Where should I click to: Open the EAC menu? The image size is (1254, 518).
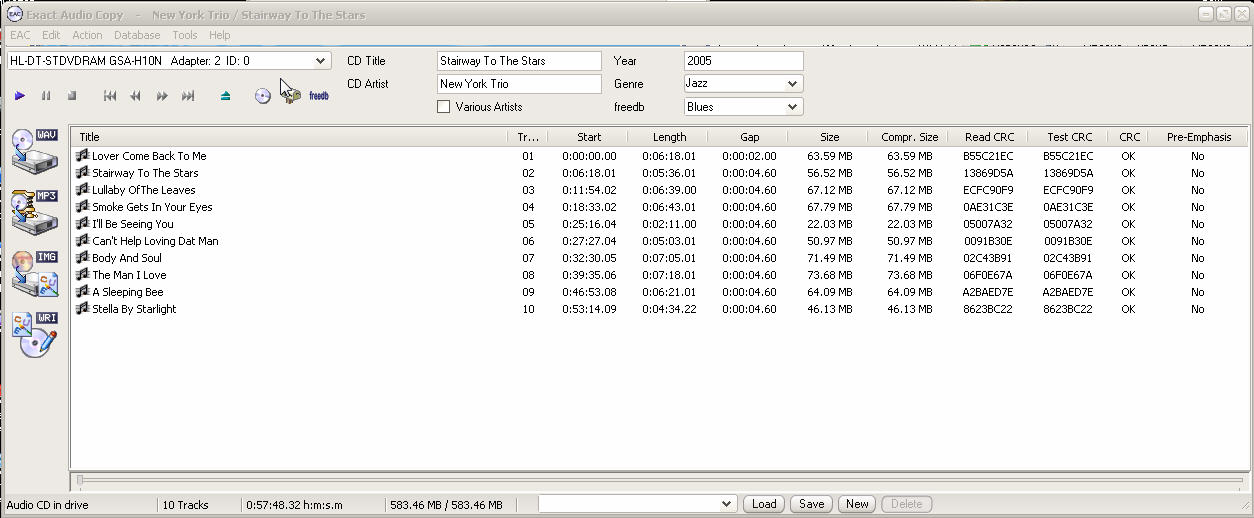[20, 35]
